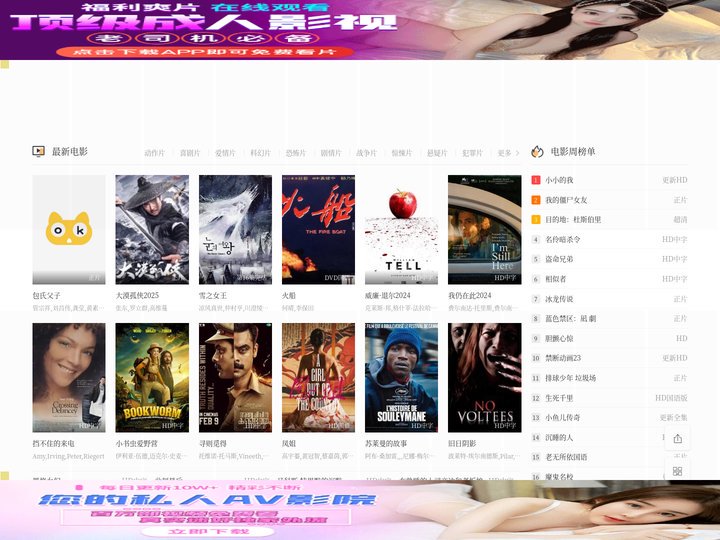Open the Crossing Delancey poster
The image size is (720, 540).
tap(69, 377)
